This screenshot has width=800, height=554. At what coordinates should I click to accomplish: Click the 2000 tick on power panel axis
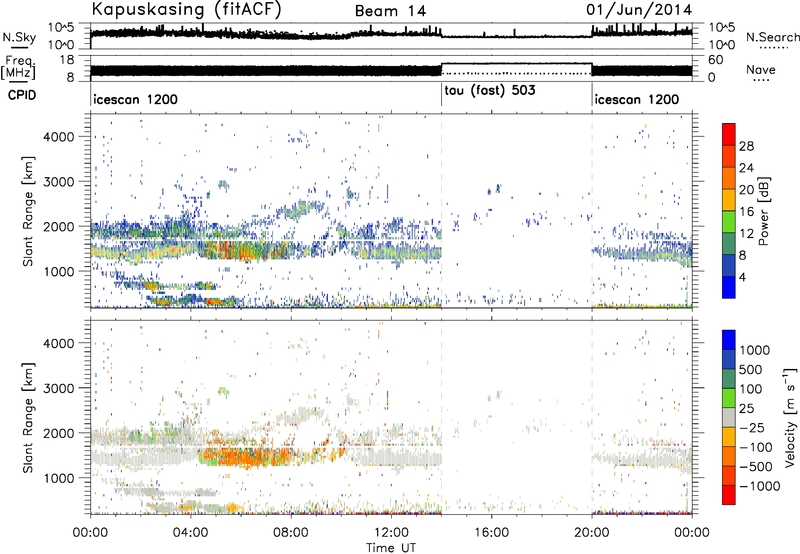[x=59, y=226]
